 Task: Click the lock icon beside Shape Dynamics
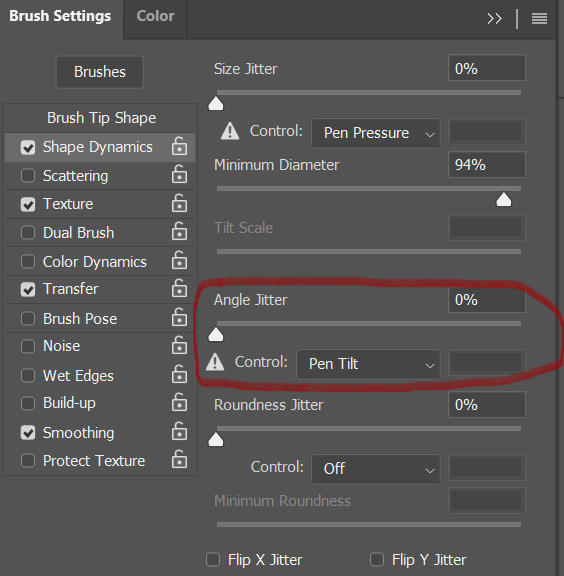[179, 146]
